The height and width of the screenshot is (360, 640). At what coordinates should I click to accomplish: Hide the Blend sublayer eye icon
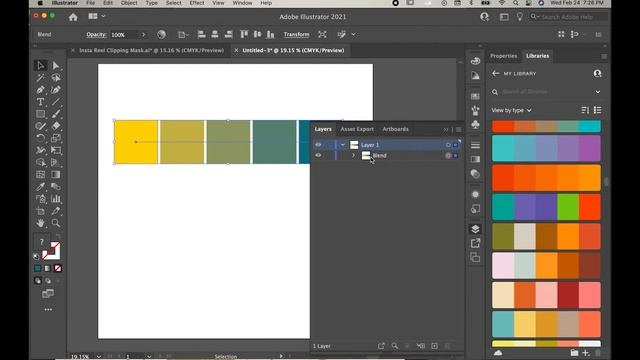[x=318, y=156]
